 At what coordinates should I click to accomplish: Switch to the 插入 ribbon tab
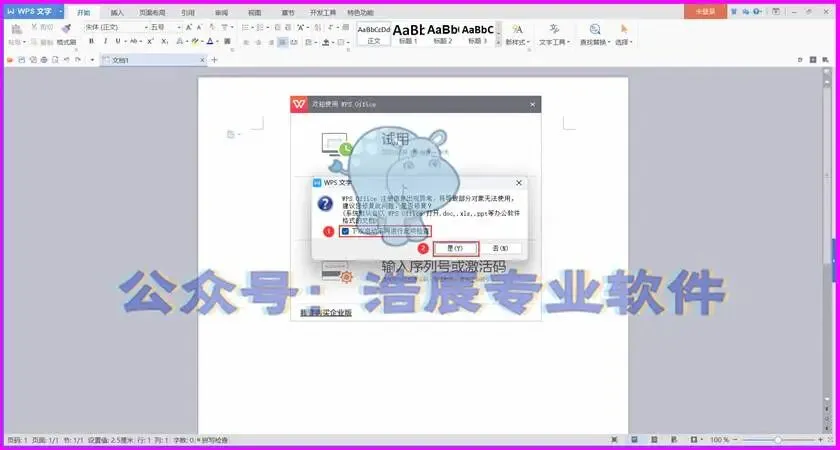pyautogui.click(x=117, y=12)
